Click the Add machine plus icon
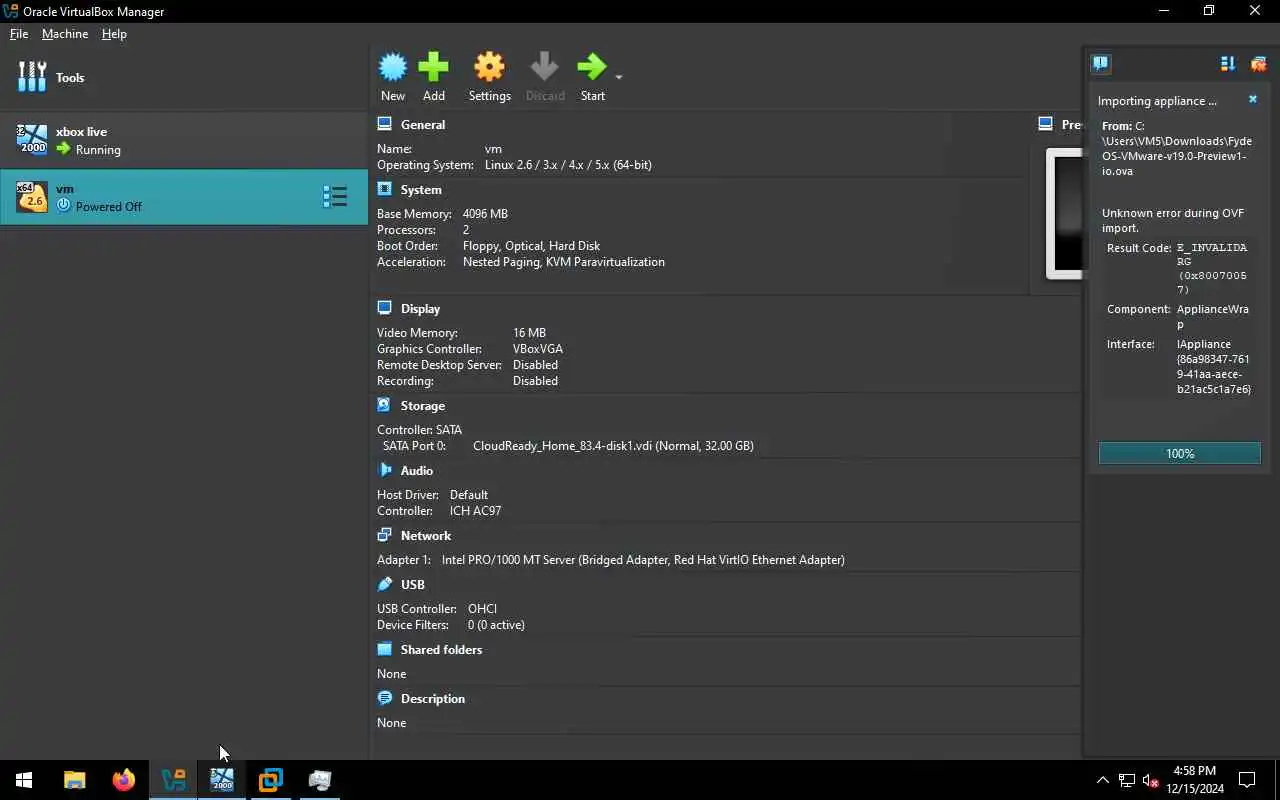 433,67
